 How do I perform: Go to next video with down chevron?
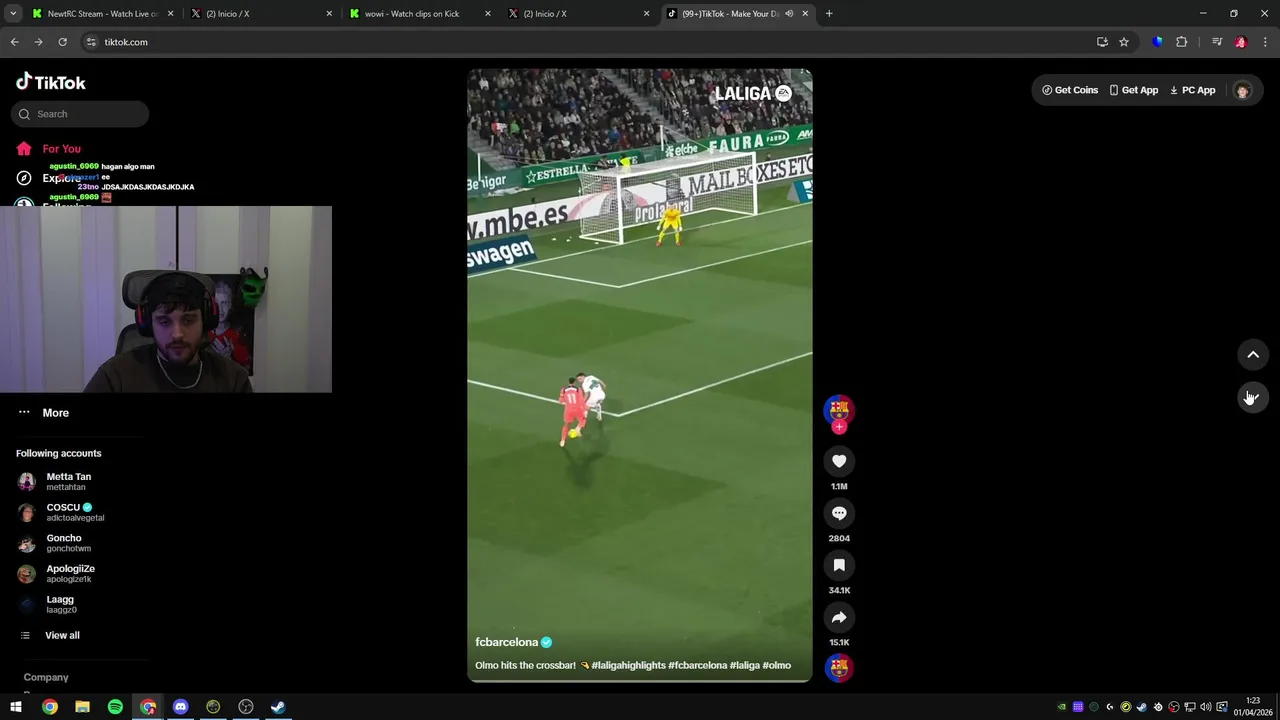(x=1253, y=397)
